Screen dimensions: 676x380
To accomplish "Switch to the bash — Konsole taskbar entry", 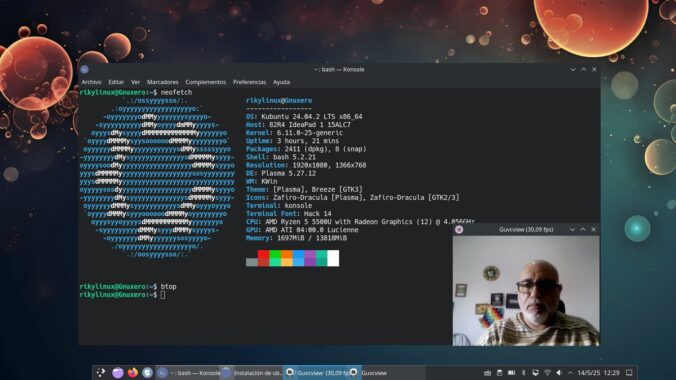I will tap(188, 373).
